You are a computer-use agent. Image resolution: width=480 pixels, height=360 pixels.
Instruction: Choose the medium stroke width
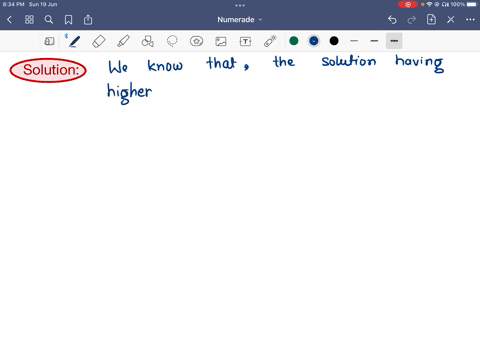(x=374, y=41)
